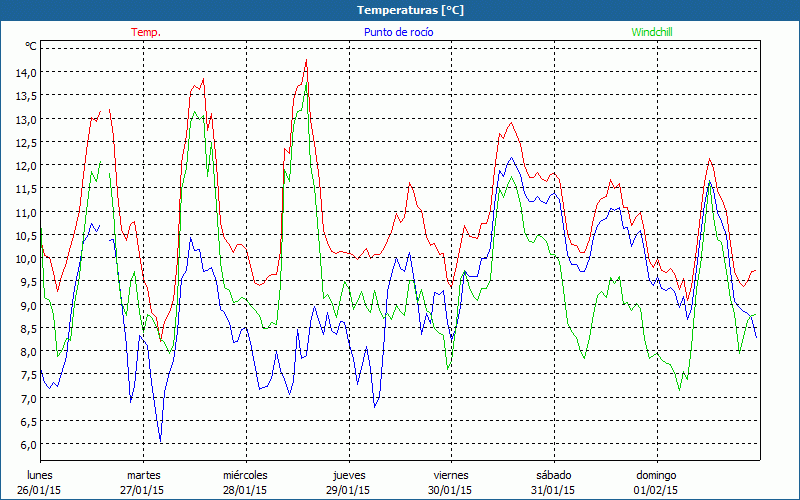Select the red "Temp." legend label
The width and height of the screenshot is (800, 500).
pyautogui.click(x=146, y=32)
